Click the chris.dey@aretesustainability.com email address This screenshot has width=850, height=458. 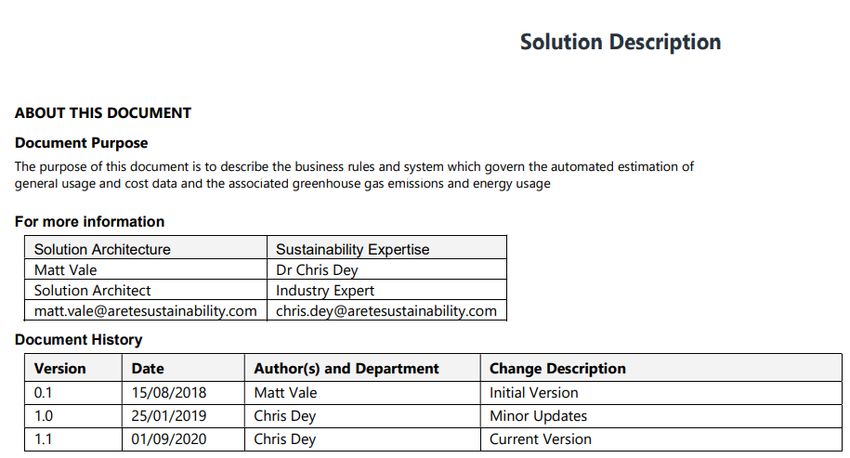click(386, 311)
